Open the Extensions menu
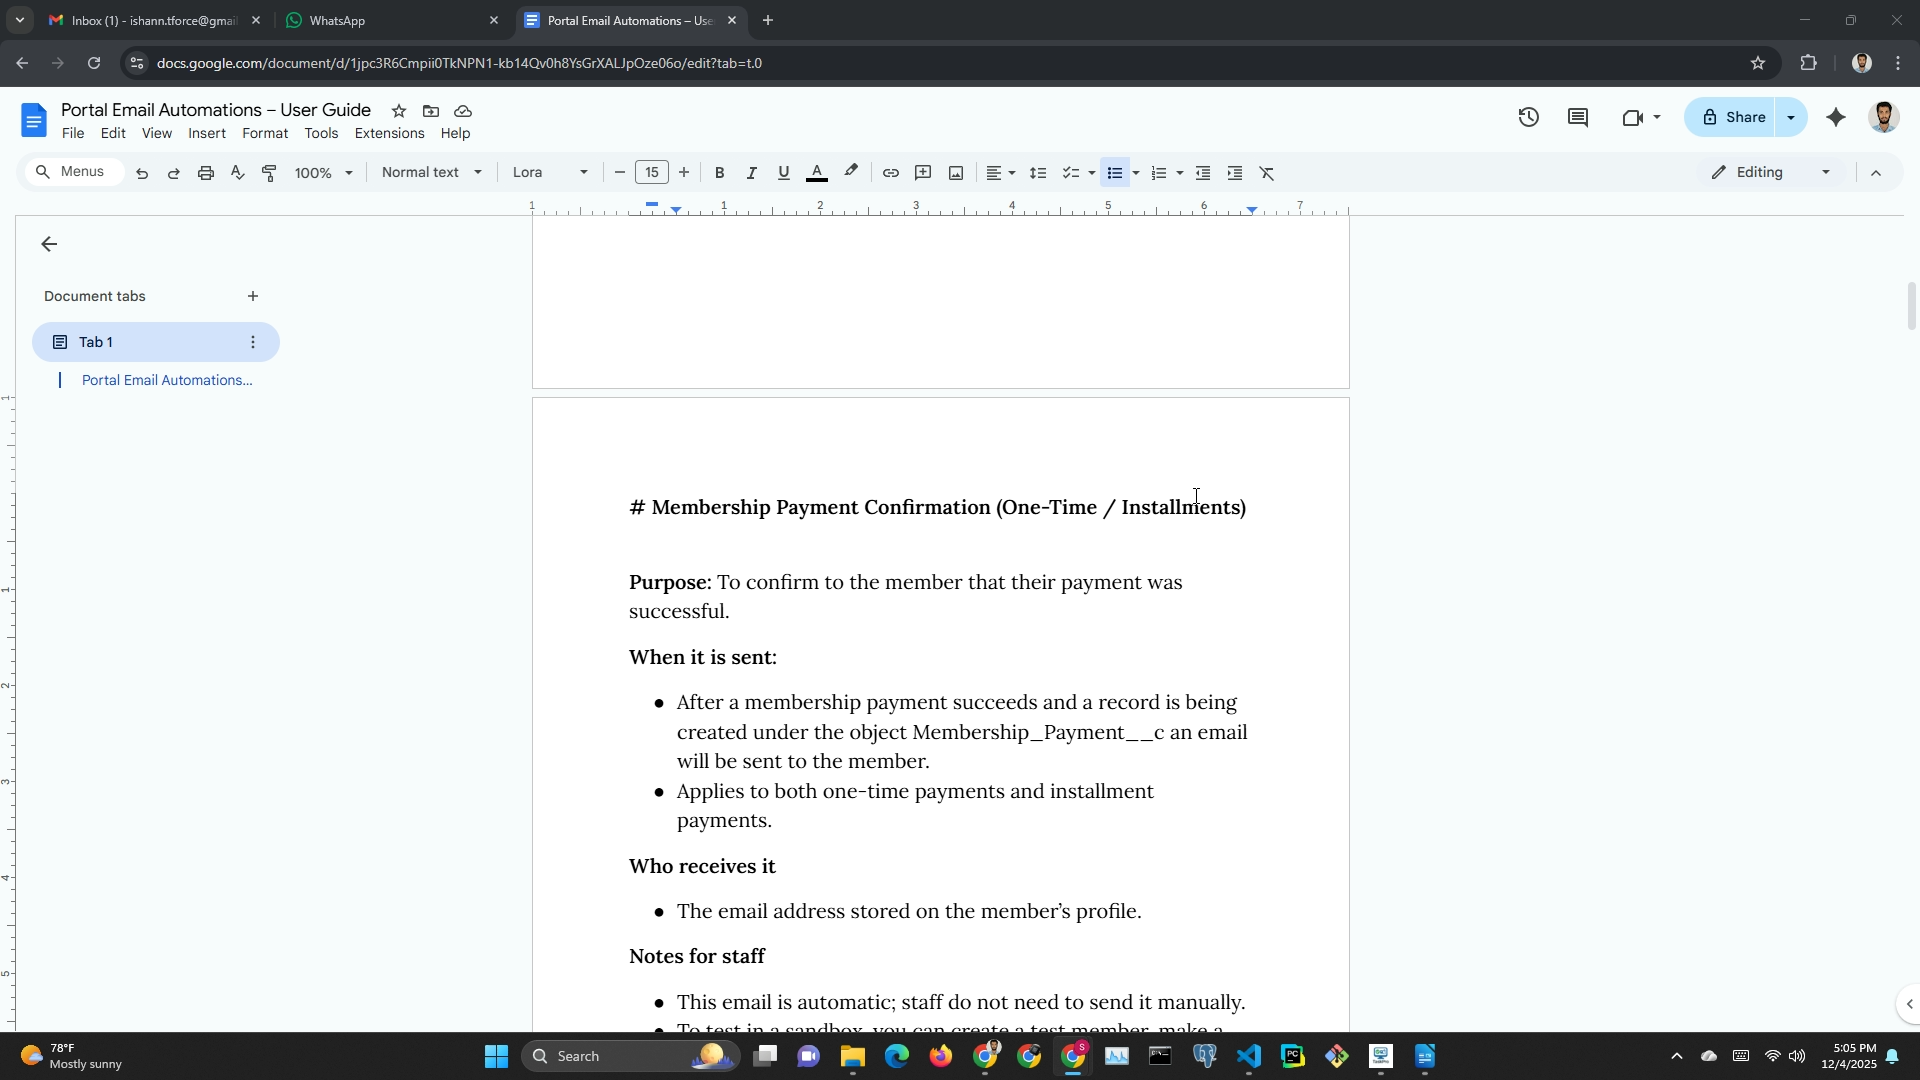This screenshot has height=1080, width=1920. click(389, 133)
